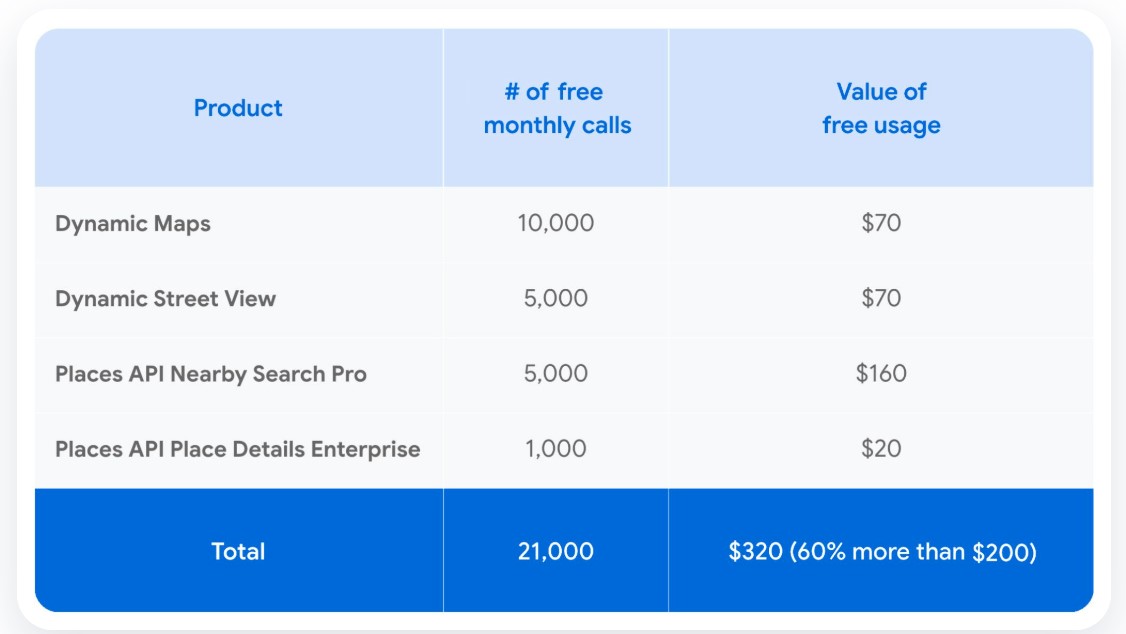Click the Total row label
Viewport: 1126px width, 634px height.
coord(238,551)
